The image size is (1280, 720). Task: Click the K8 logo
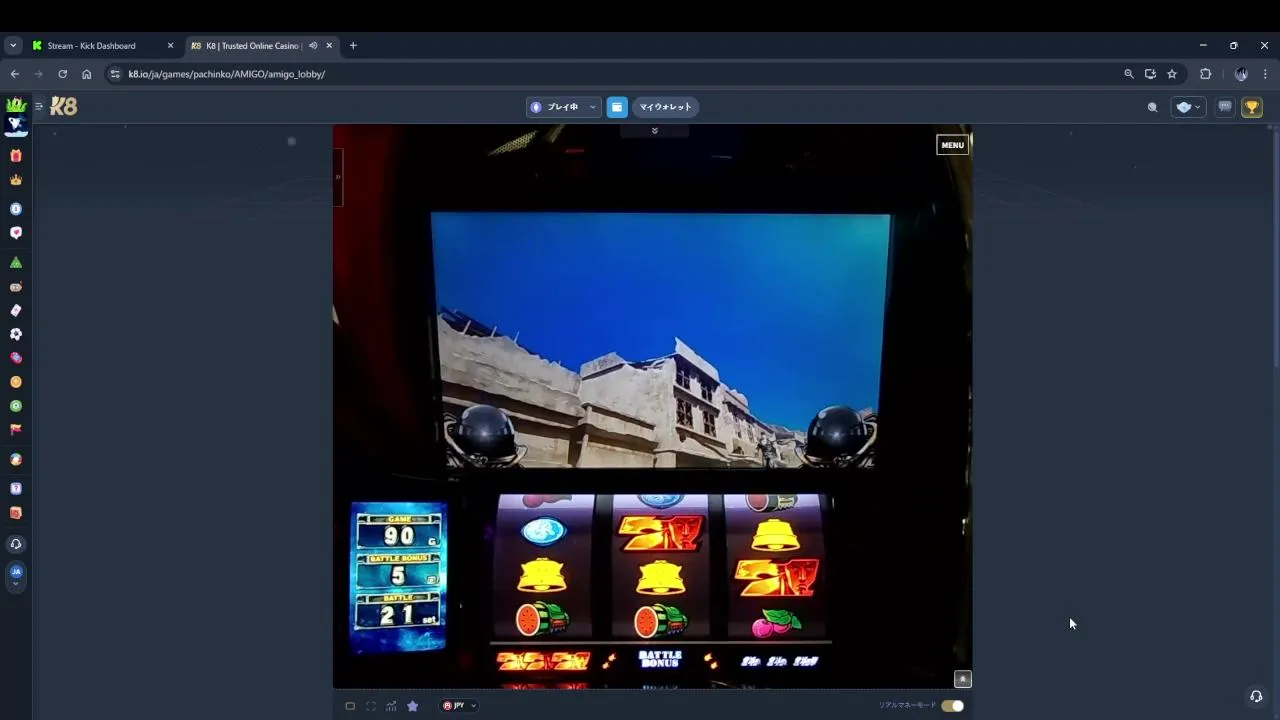[63, 106]
